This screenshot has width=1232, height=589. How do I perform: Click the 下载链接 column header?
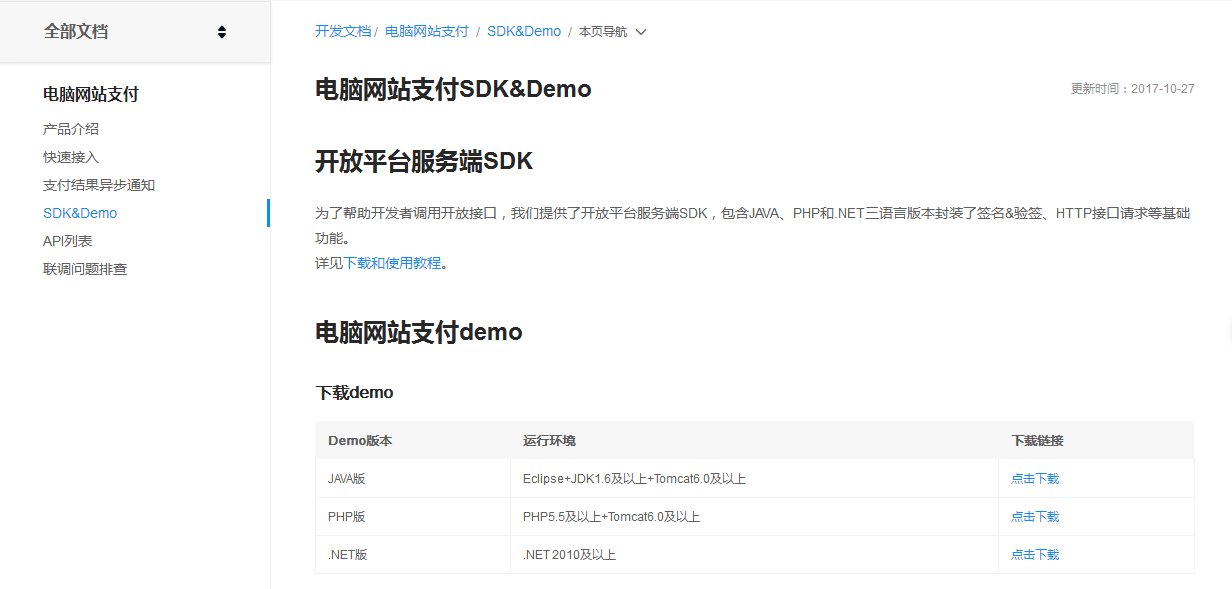1037,441
